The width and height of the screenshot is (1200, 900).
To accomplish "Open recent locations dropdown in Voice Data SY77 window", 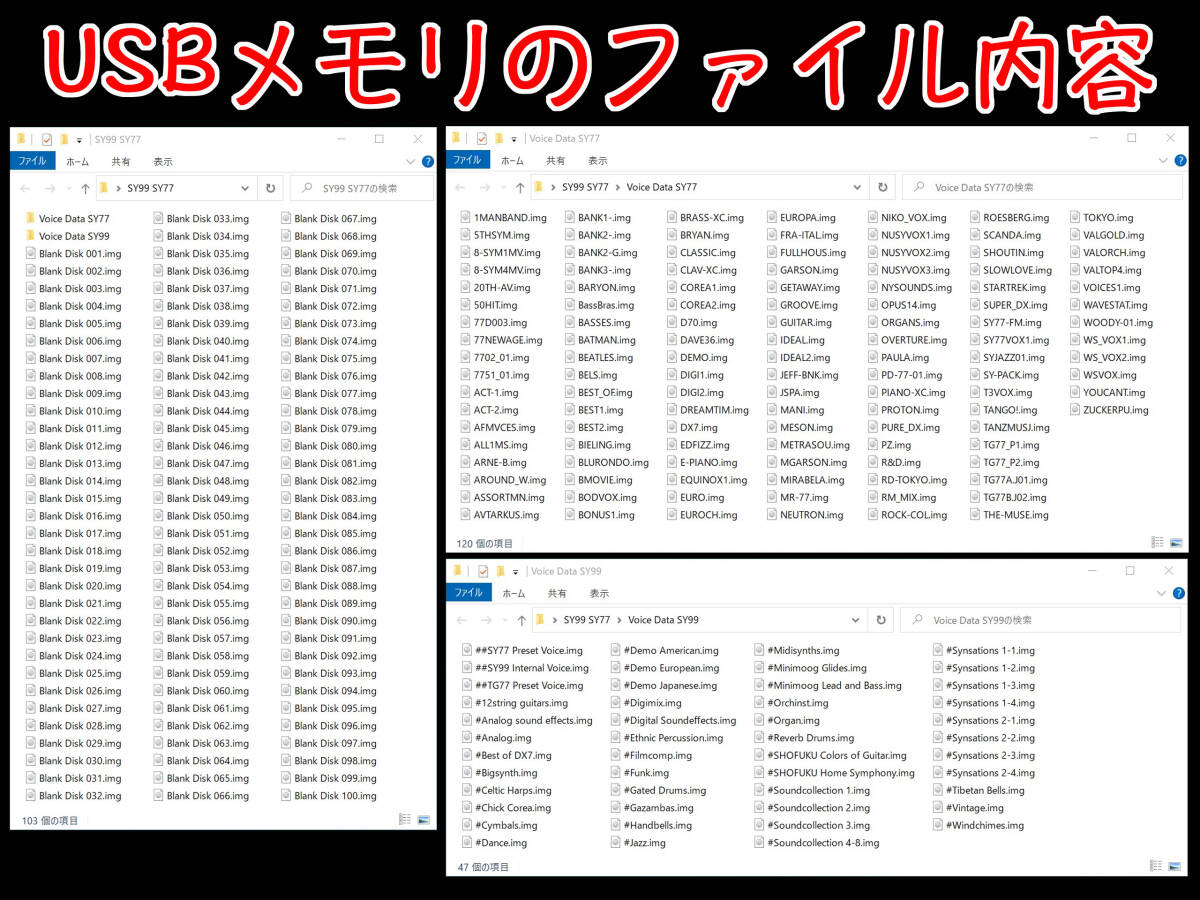I will [503, 187].
